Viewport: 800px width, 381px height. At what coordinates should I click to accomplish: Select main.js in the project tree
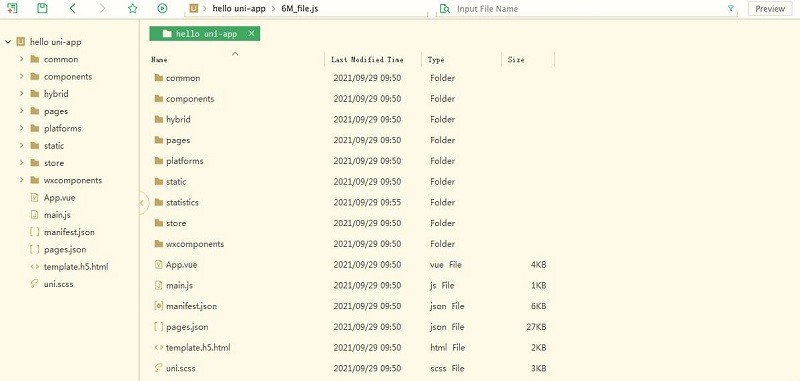coord(57,215)
